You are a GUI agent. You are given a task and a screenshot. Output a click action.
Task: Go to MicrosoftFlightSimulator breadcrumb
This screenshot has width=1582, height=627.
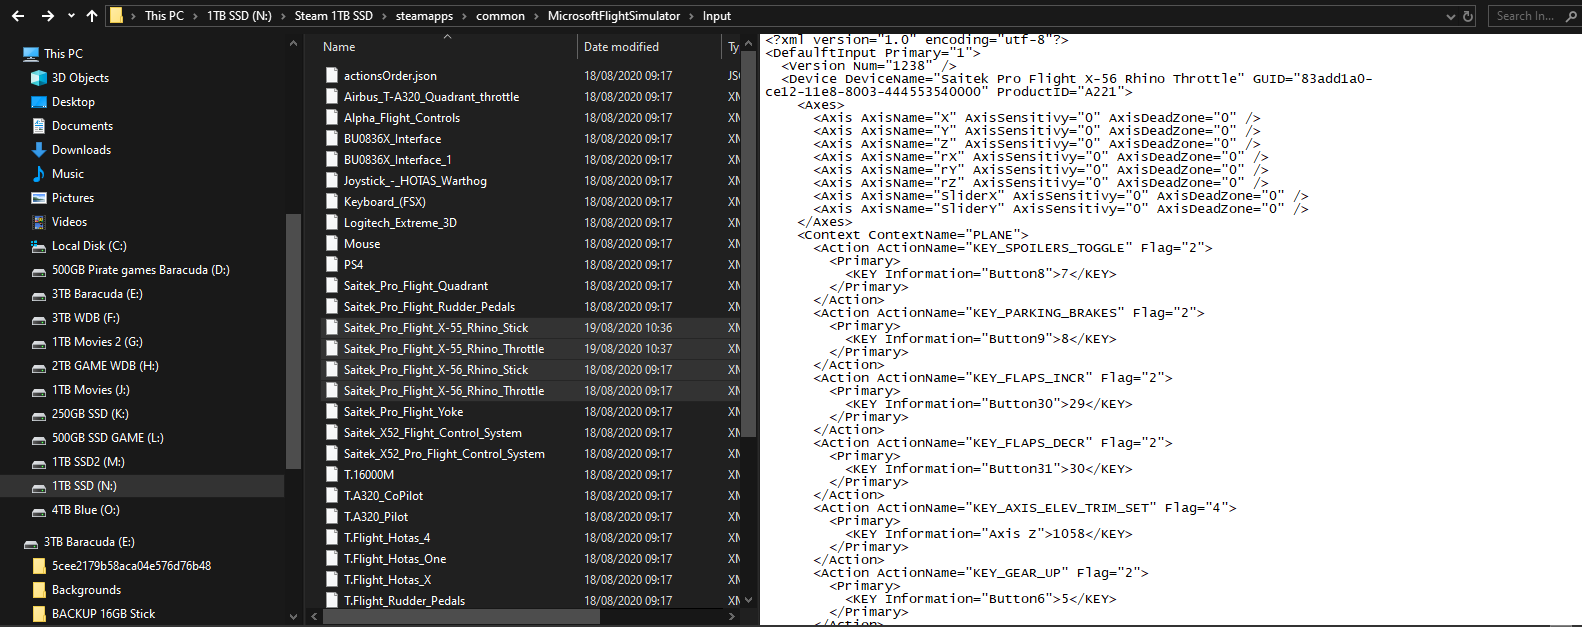pos(614,16)
